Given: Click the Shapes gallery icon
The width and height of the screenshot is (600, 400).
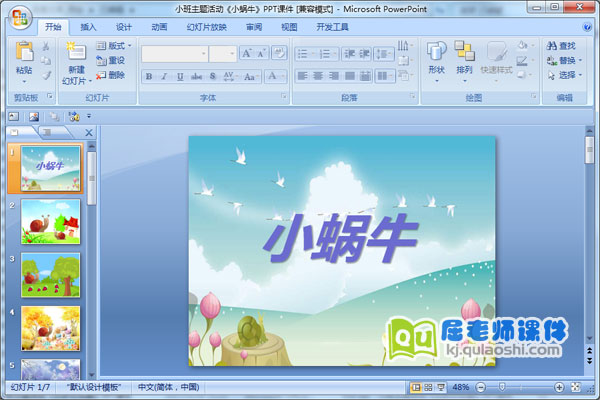Looking at the screenshot, I should (x=436, y=51).
